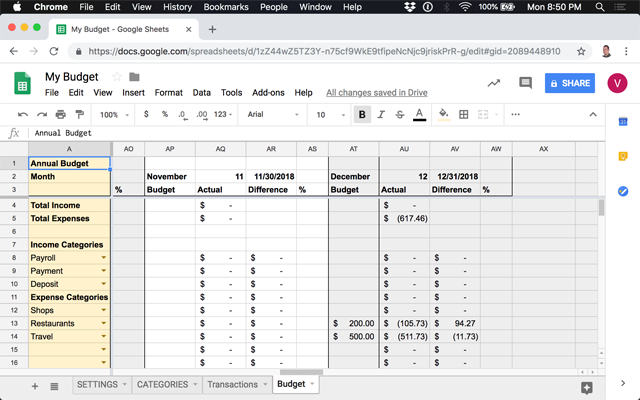
Task: Open the borders tool
Action: (463, 115)
